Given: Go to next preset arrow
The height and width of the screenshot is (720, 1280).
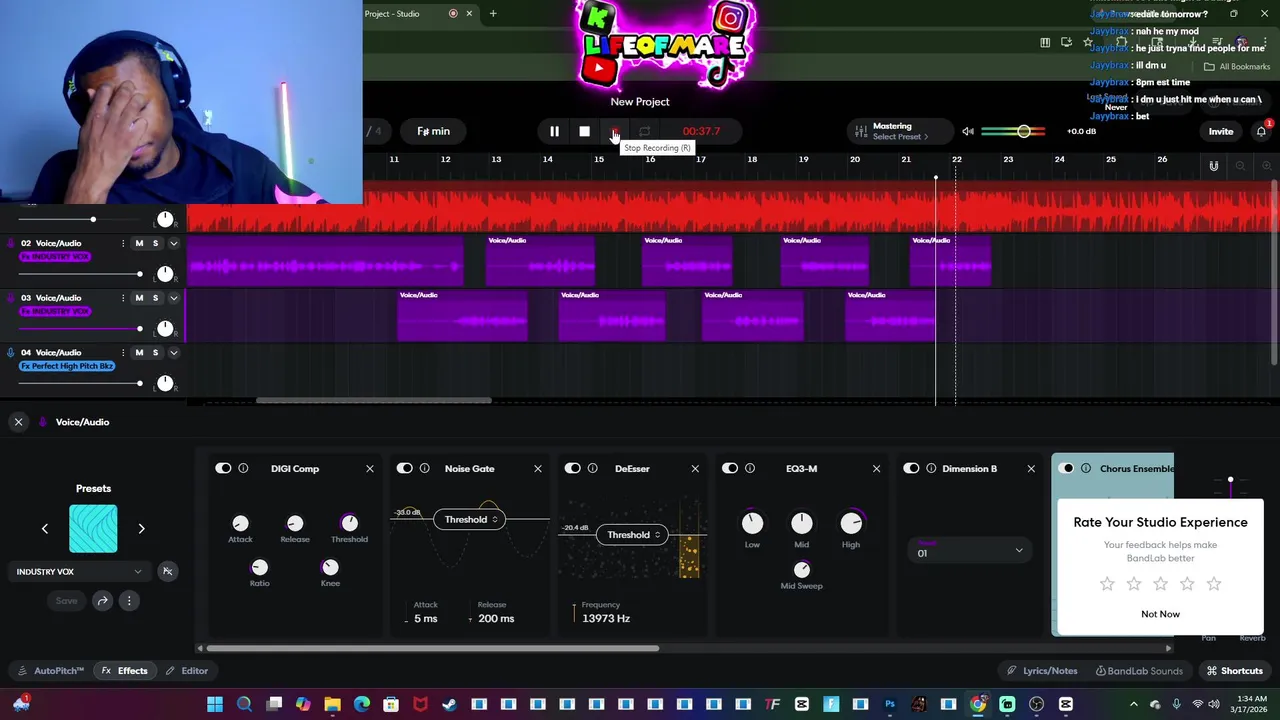Looking at the screenshot, I should pyautogui.click(x=141, y=528).
